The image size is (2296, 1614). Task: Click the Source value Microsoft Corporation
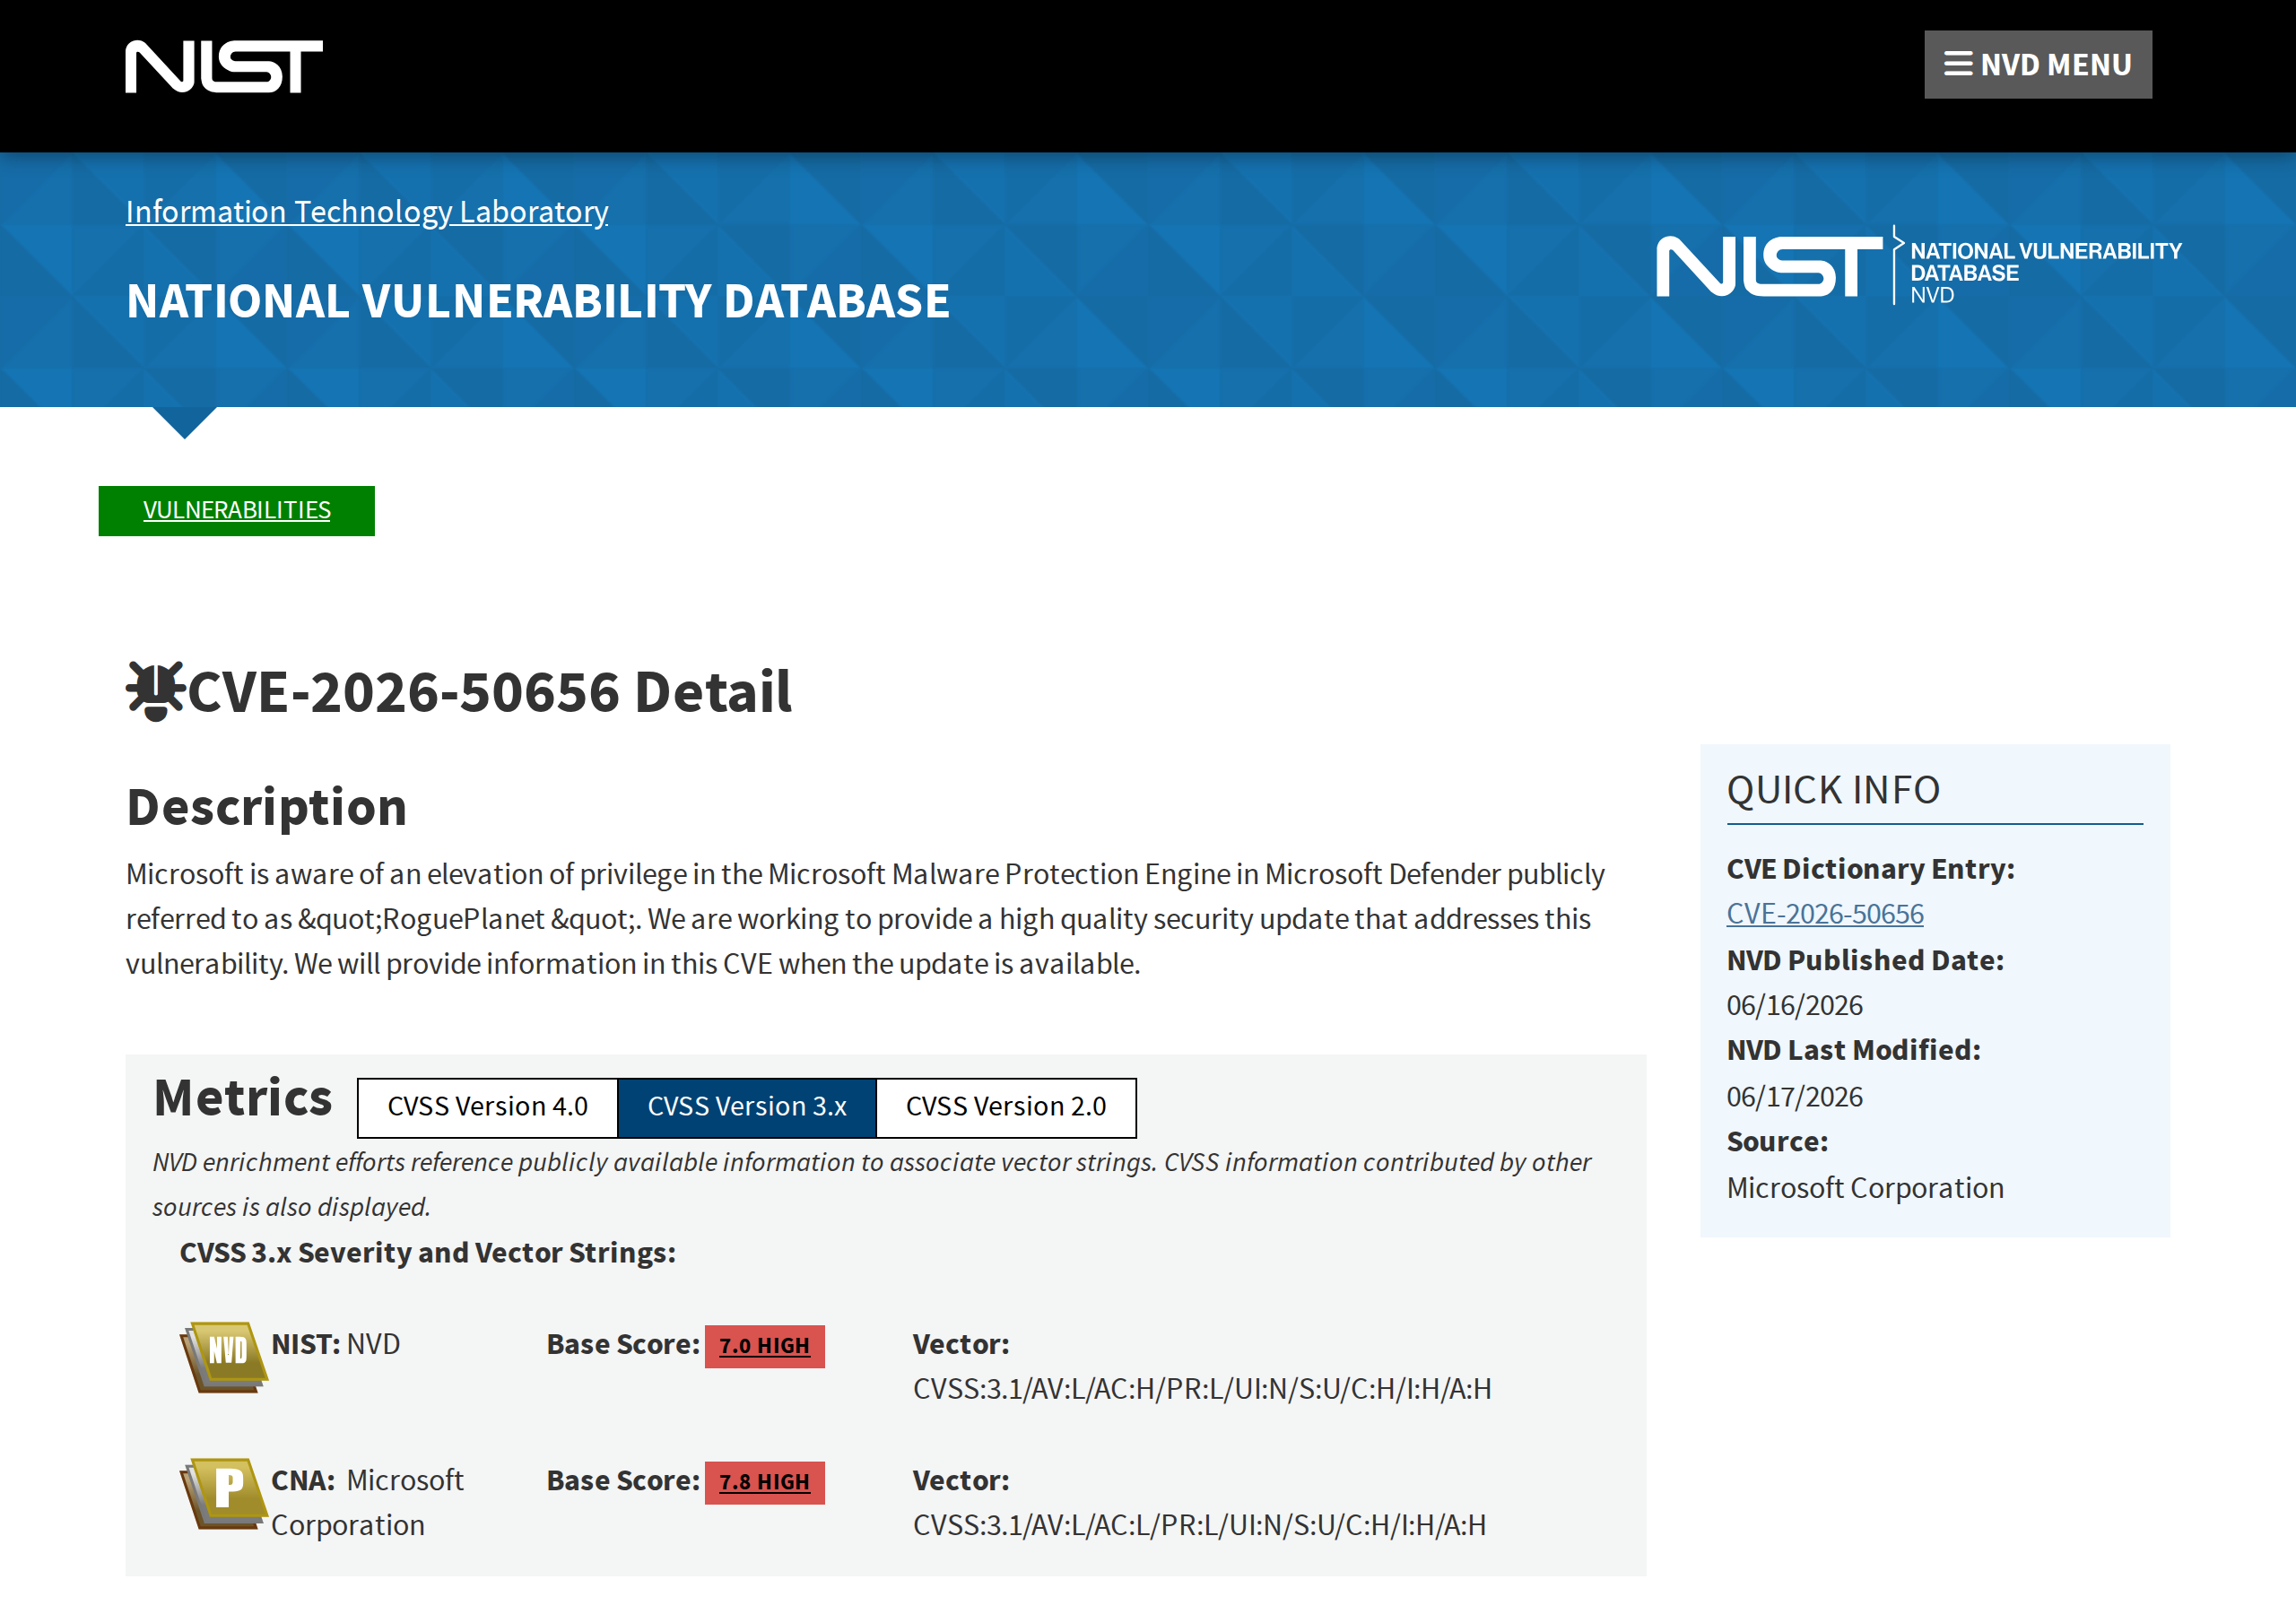coord(1865,1188)
